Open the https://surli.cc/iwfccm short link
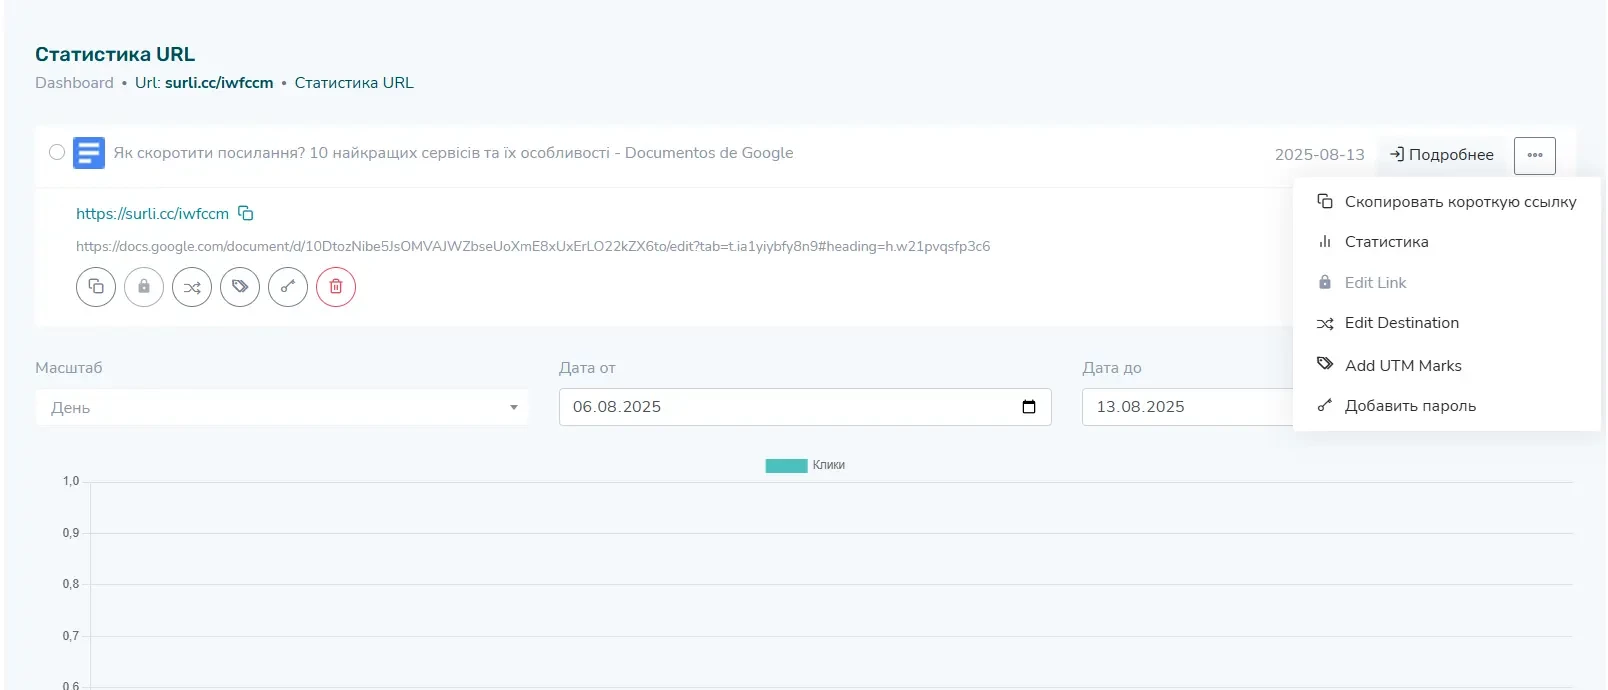The height and width of the screenshot is (690, 1608). pos(152,214)
